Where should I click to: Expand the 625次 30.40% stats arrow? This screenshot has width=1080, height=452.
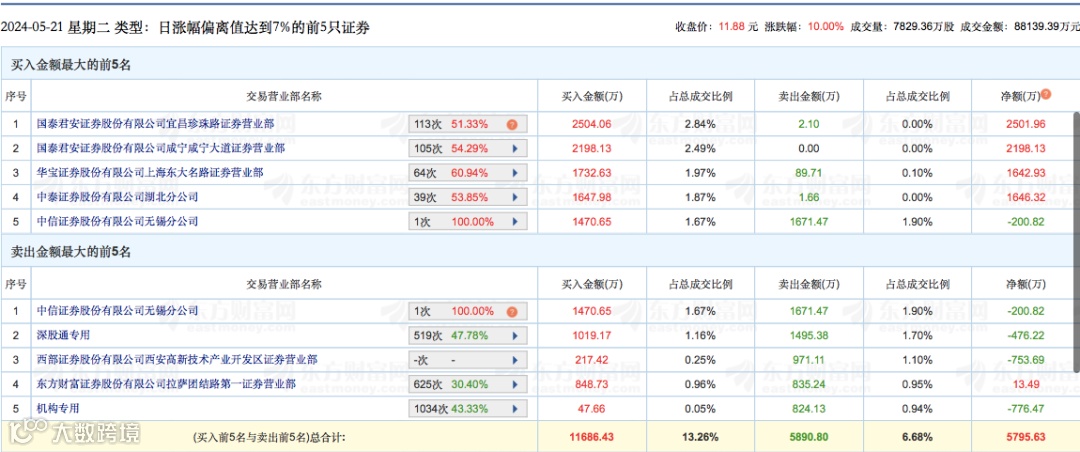(x=514, y=384)
